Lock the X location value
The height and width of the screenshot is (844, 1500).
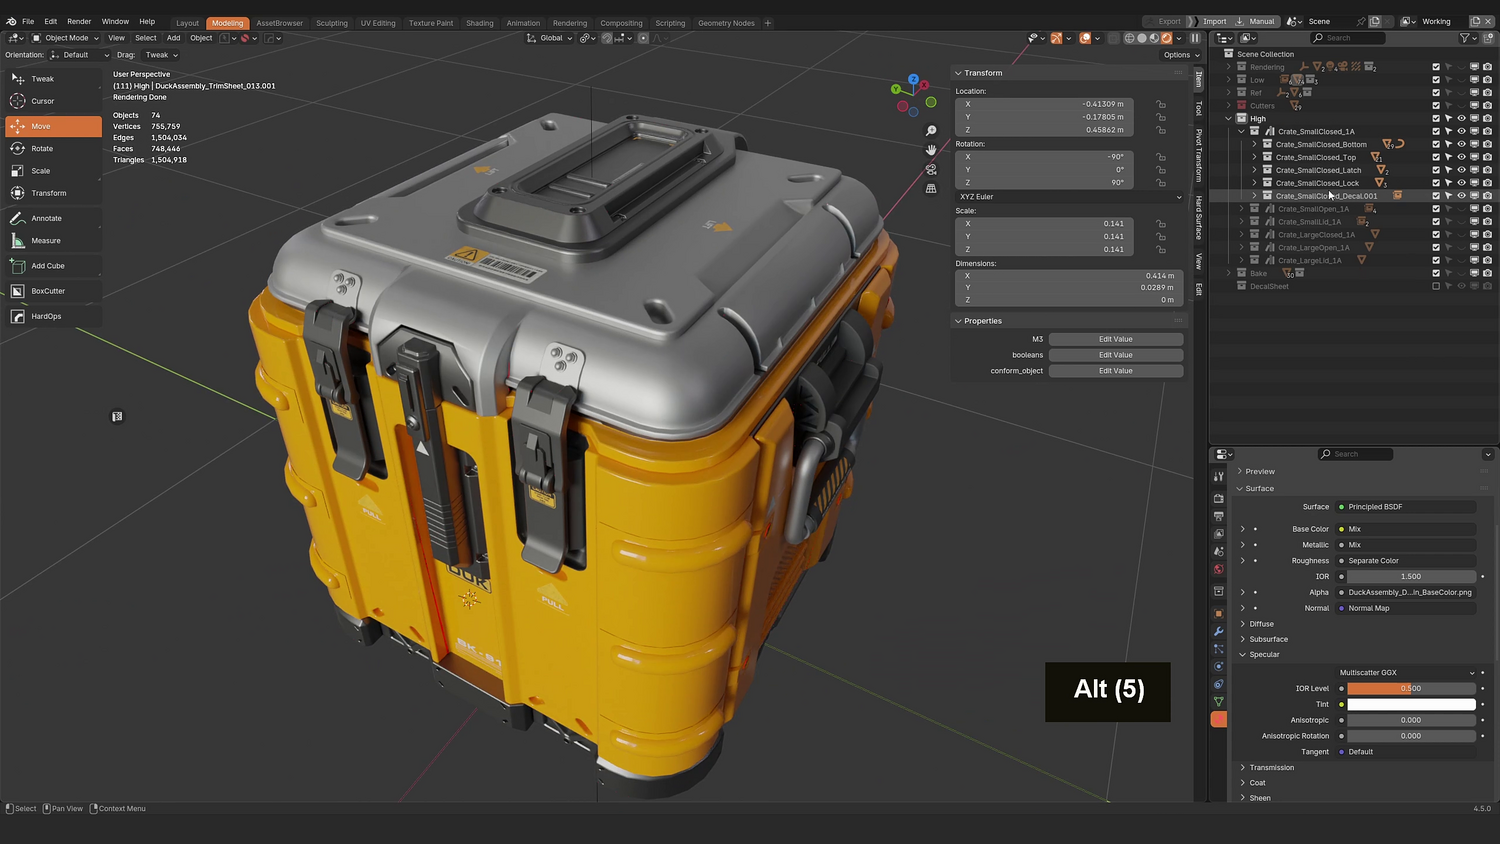(x=1161, y=104)
